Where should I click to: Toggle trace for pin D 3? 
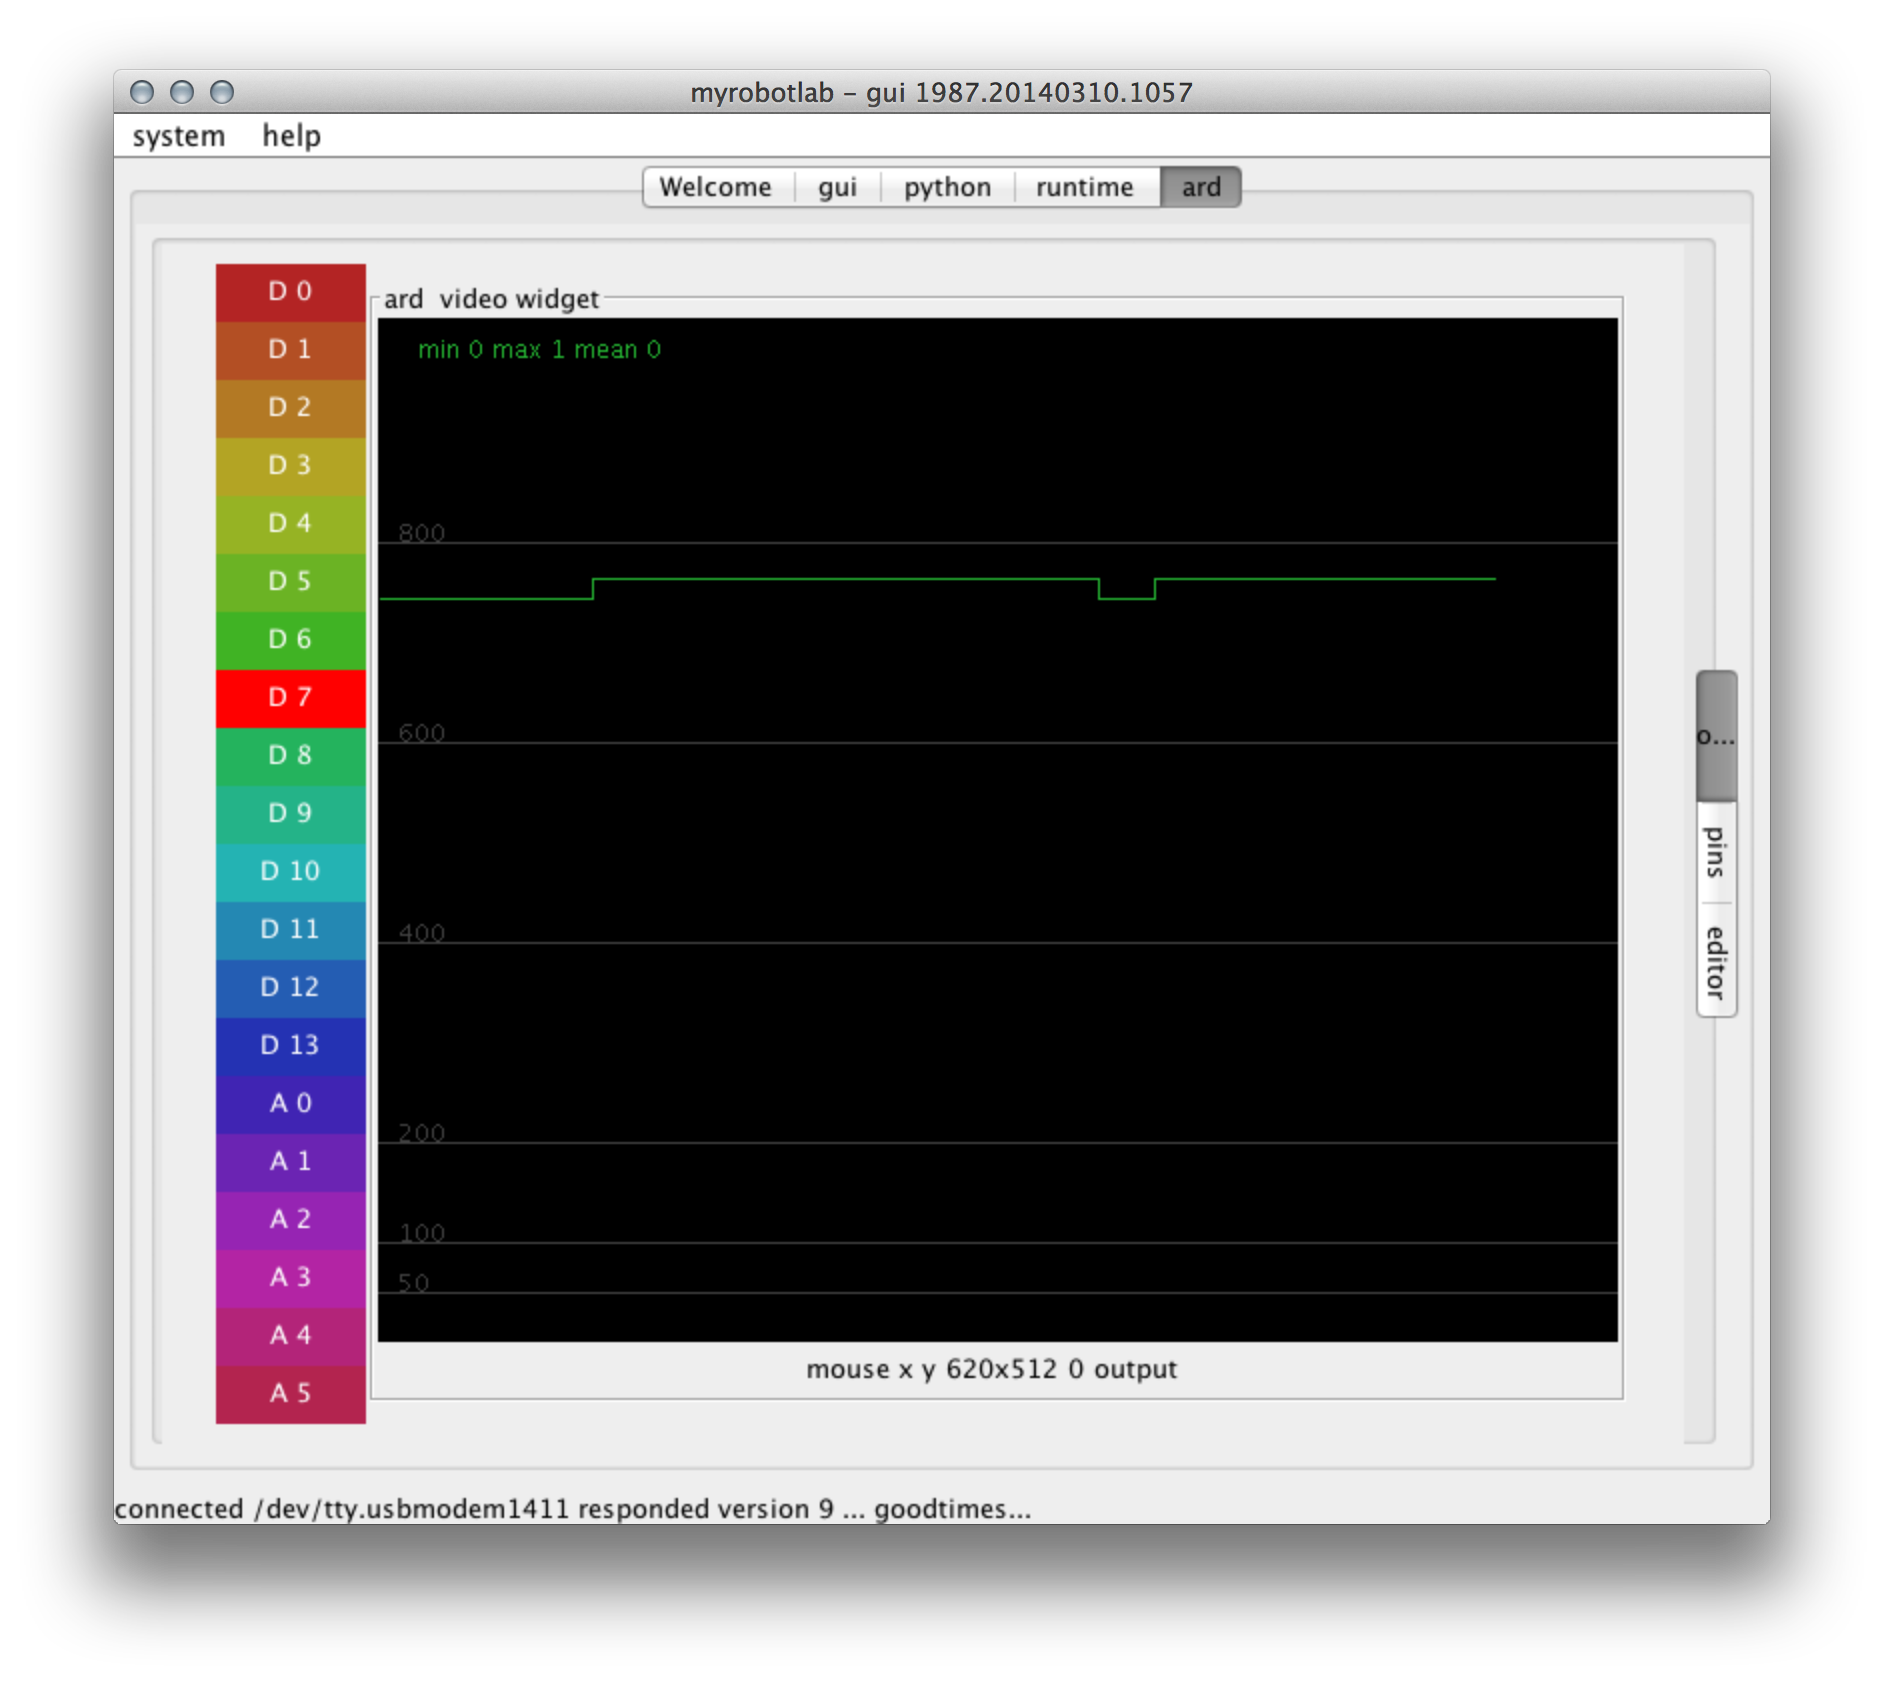tap(290, 466)
